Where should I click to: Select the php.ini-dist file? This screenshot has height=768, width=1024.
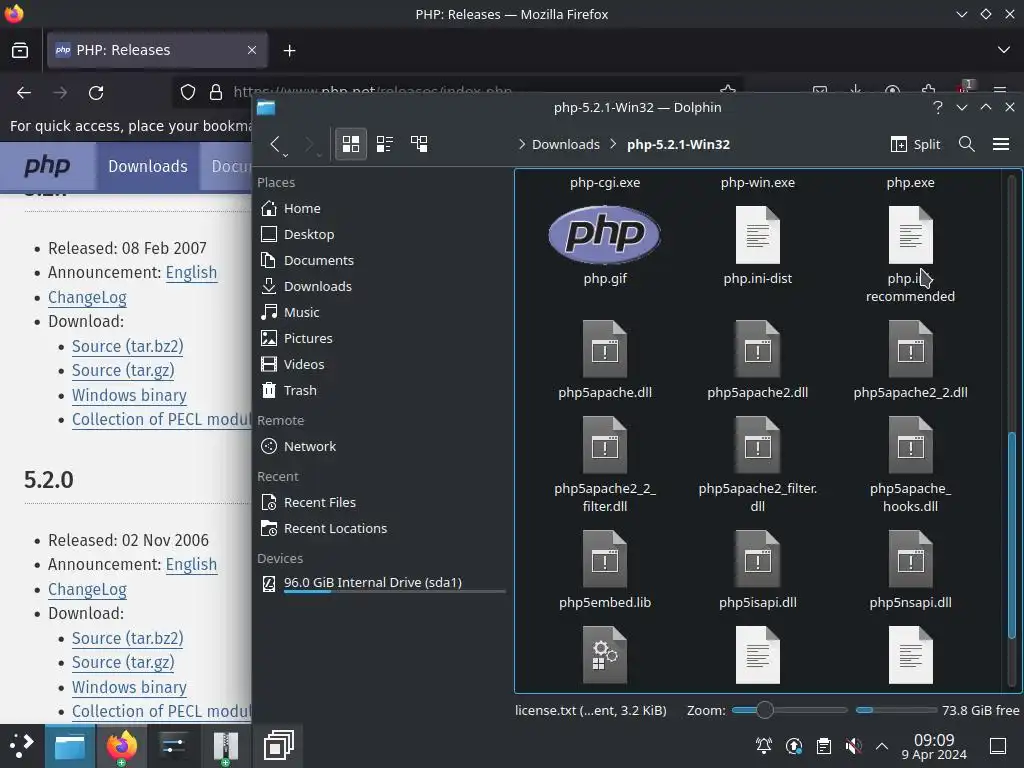758,246
